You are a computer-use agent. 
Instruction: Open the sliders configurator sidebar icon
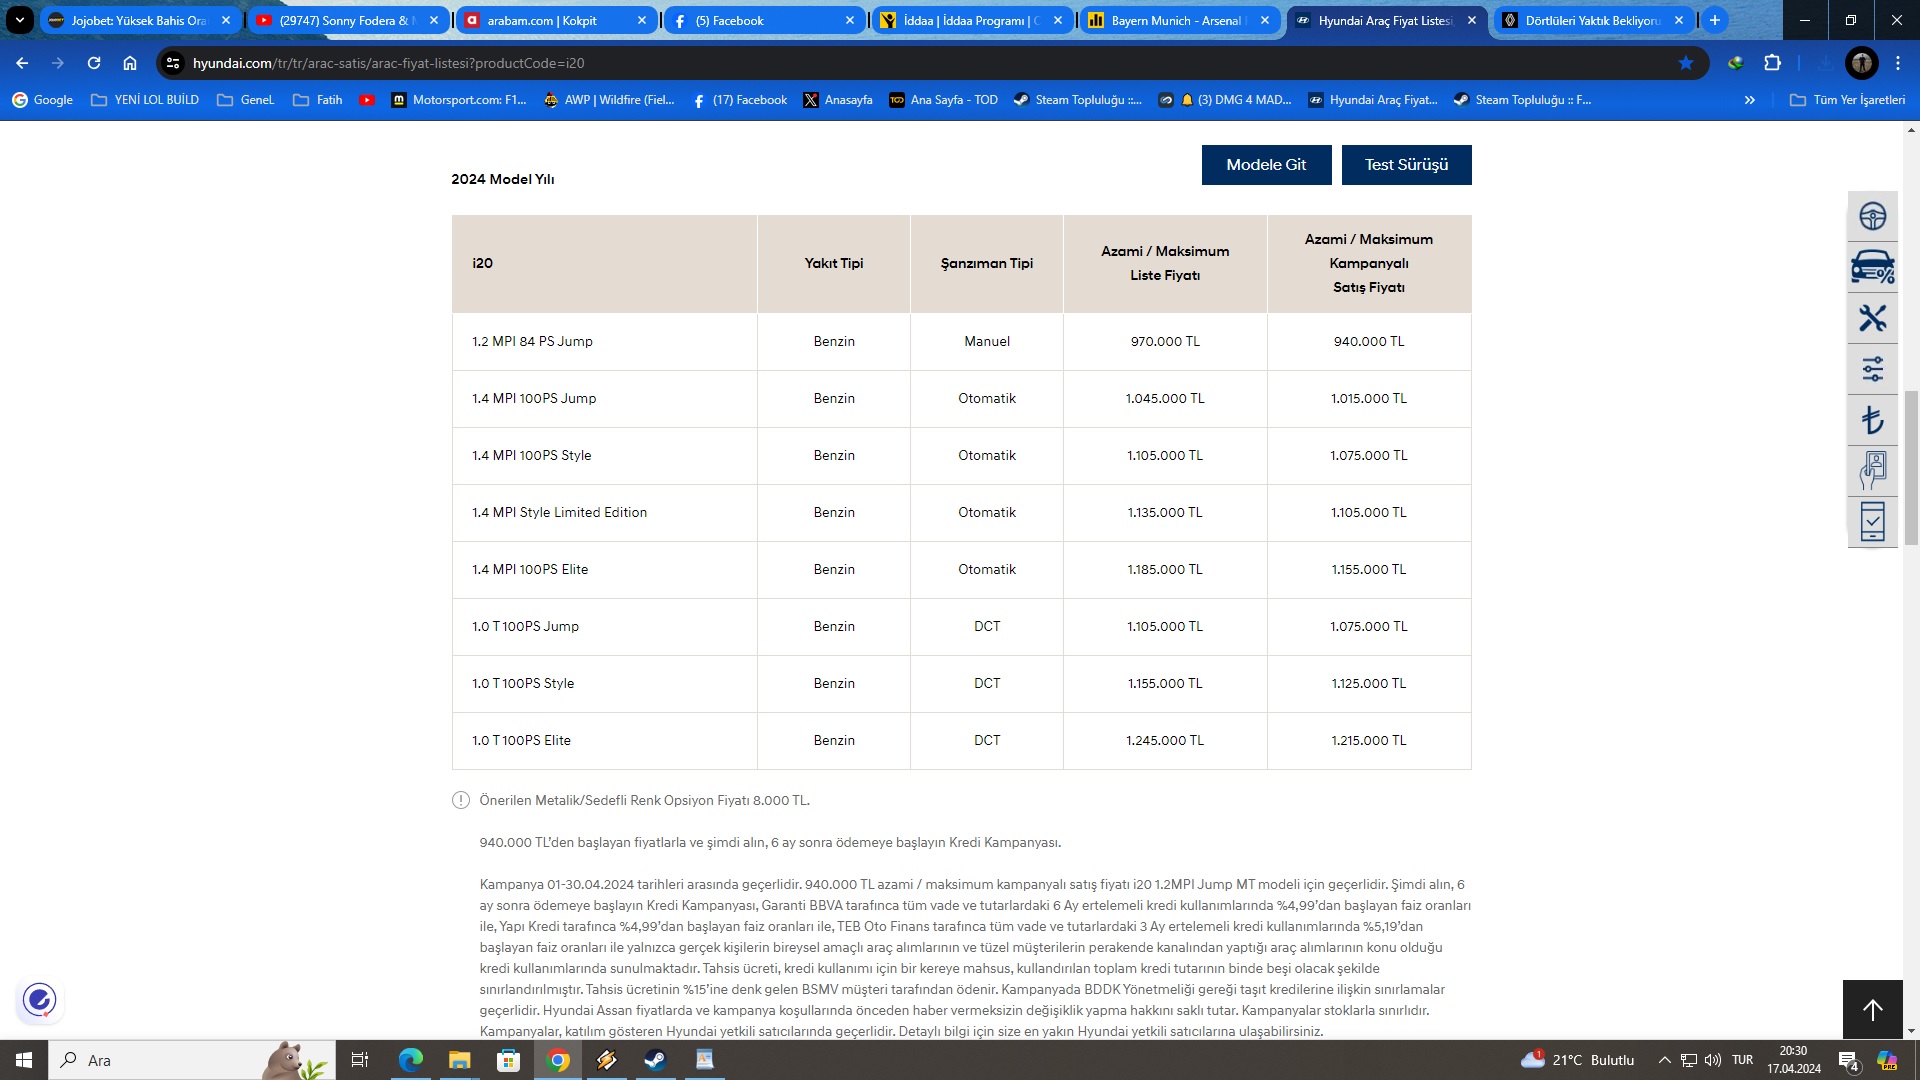click(1872, 369)
